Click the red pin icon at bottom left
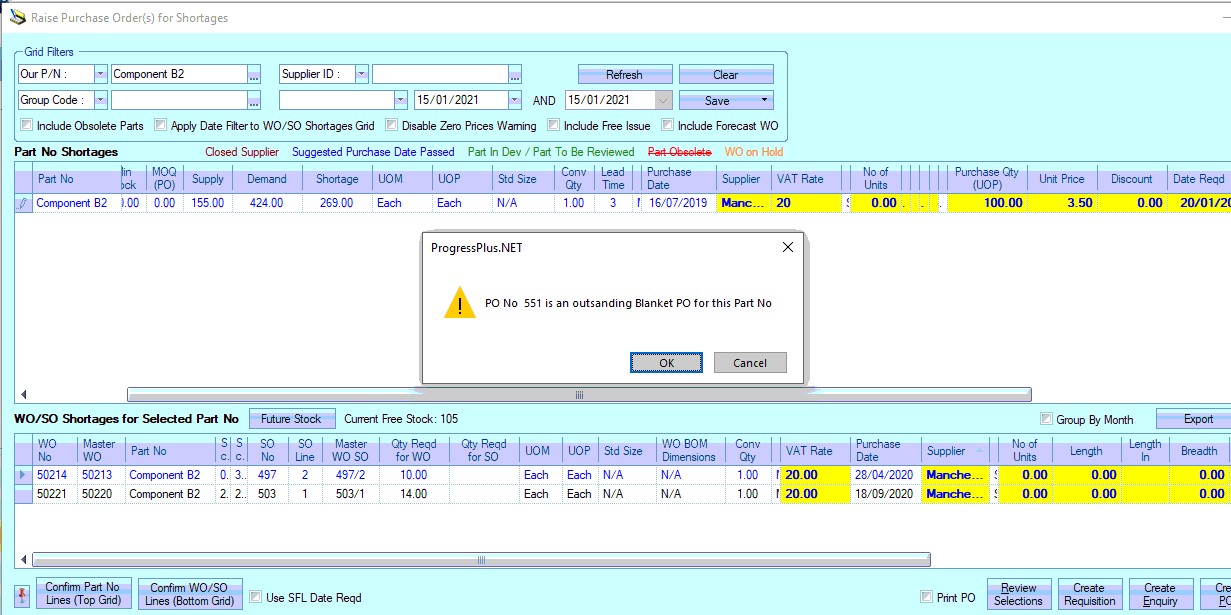This screenshot has width=1231, height=615. [23, 594]
